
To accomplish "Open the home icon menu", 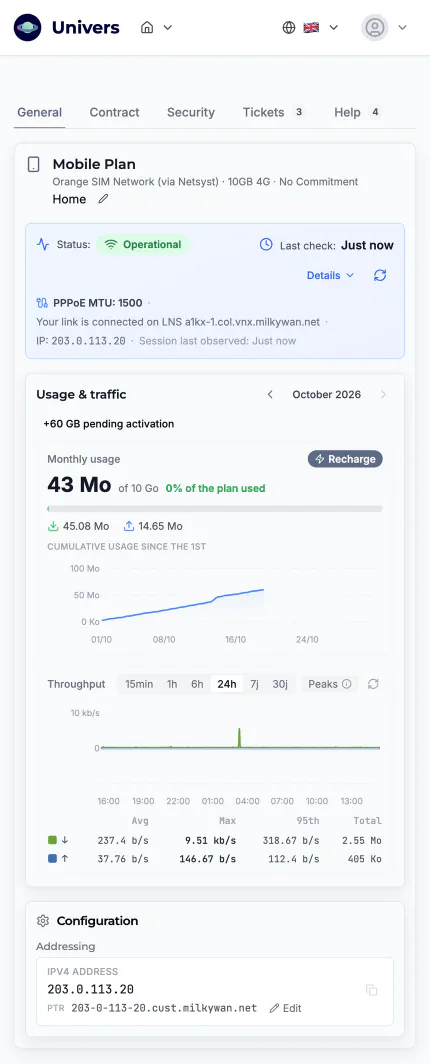I will [x=147, y=28].
